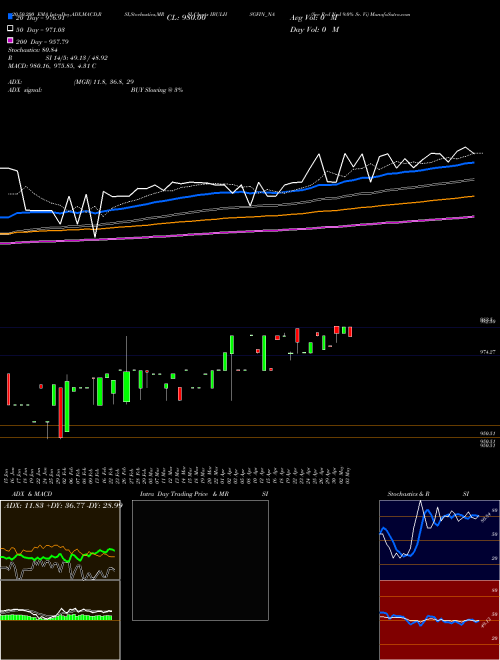500x660 pixels.
Task: Click the 'Intra Day Trading Price & MR' title
Action: [x=184, y=494]
